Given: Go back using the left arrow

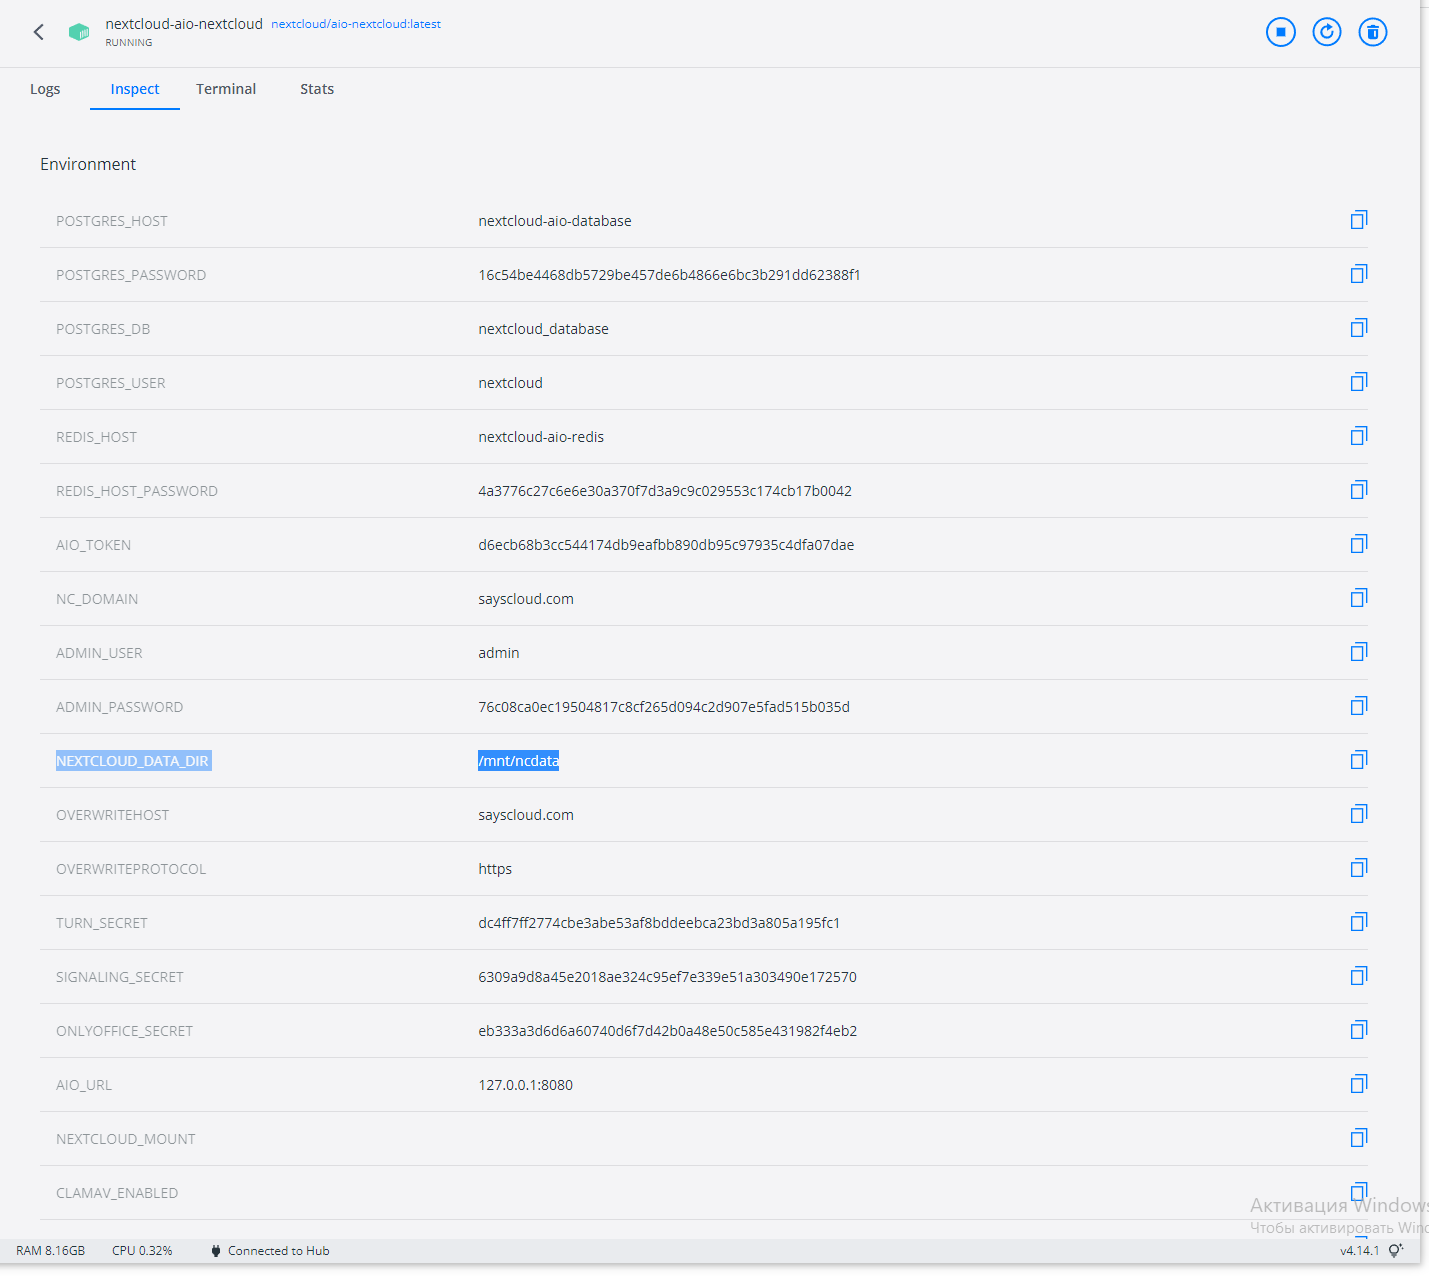Looking at the screenshot, I should point(39,32).
